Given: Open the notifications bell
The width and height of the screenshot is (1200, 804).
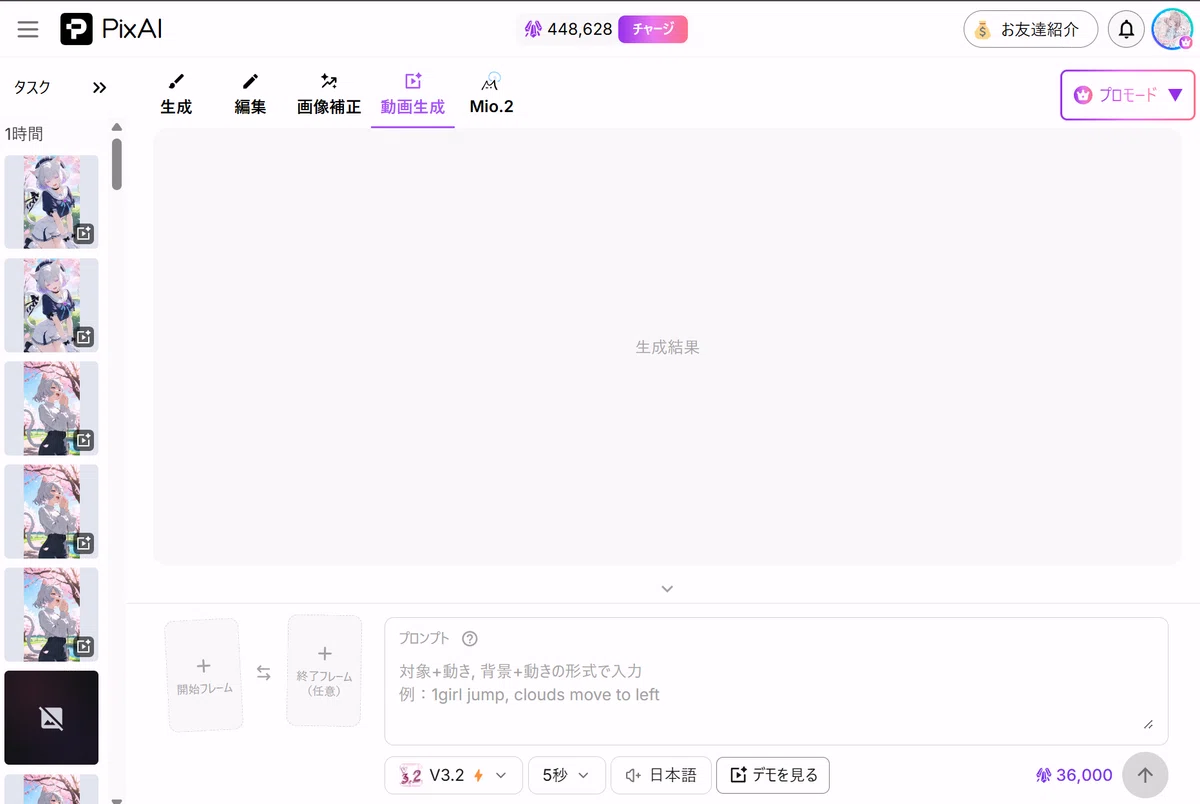Looking at the screenshot, I should (x=1126, y=29).
